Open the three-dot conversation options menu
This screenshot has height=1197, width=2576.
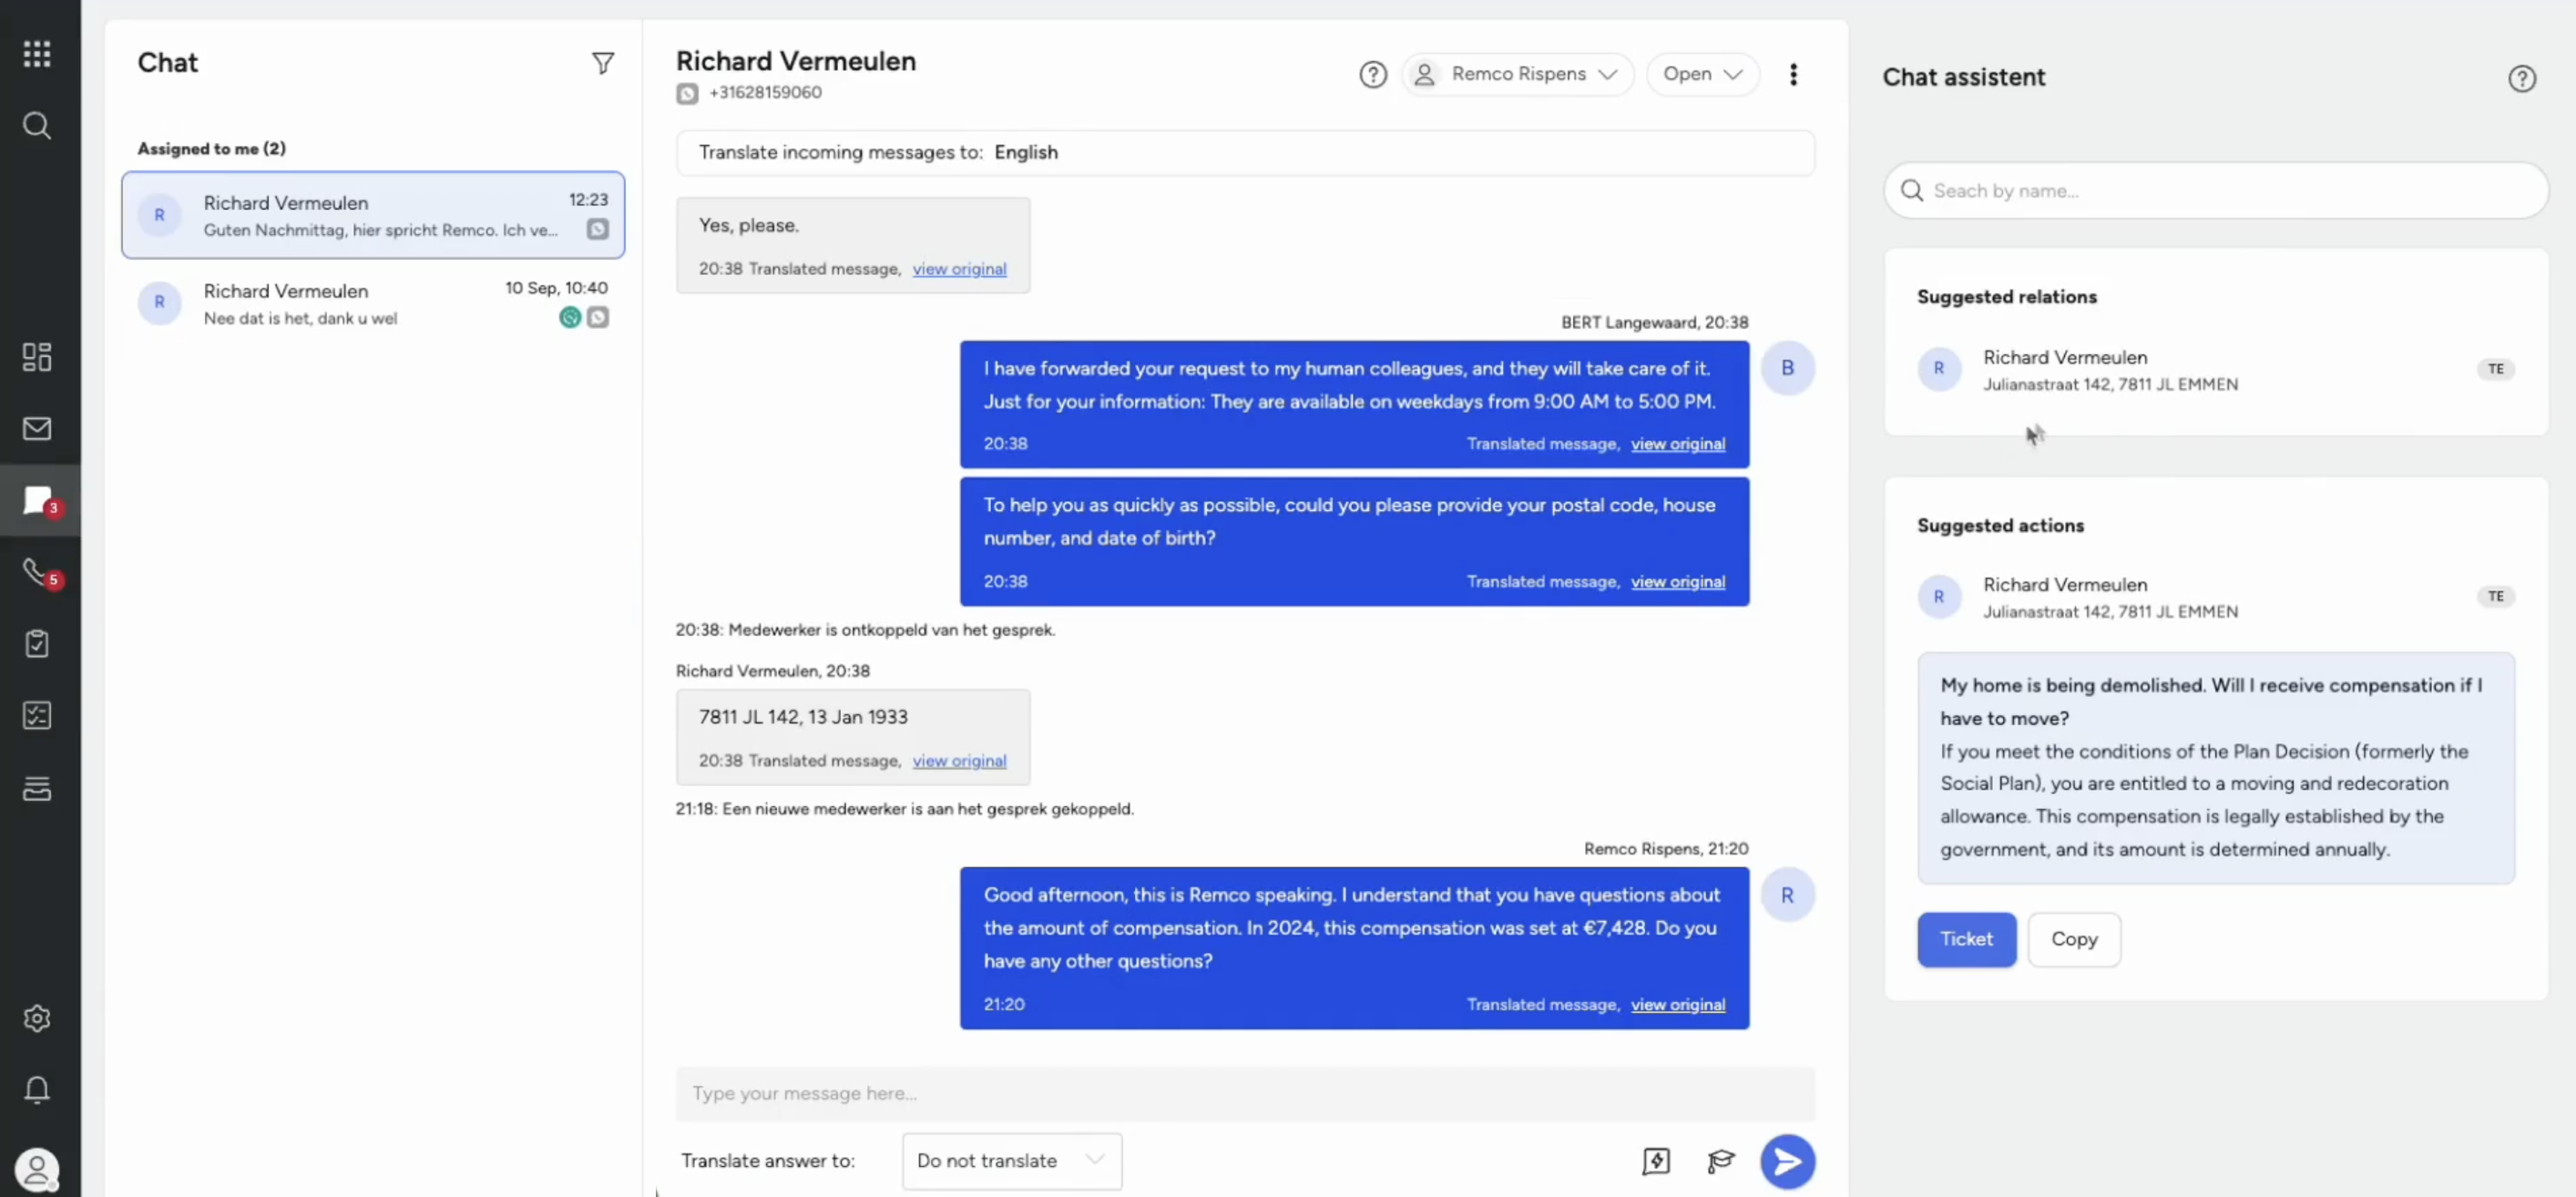click(1793, 74)
